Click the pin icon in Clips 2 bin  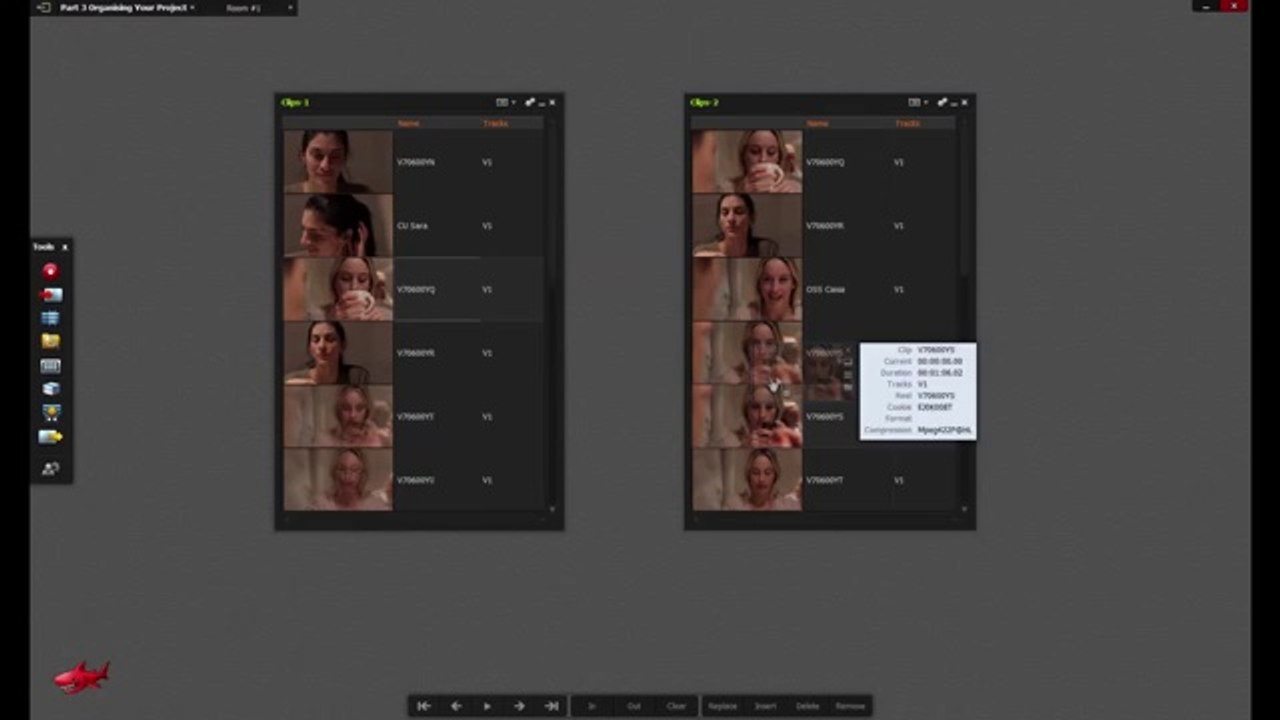point(942,102)
